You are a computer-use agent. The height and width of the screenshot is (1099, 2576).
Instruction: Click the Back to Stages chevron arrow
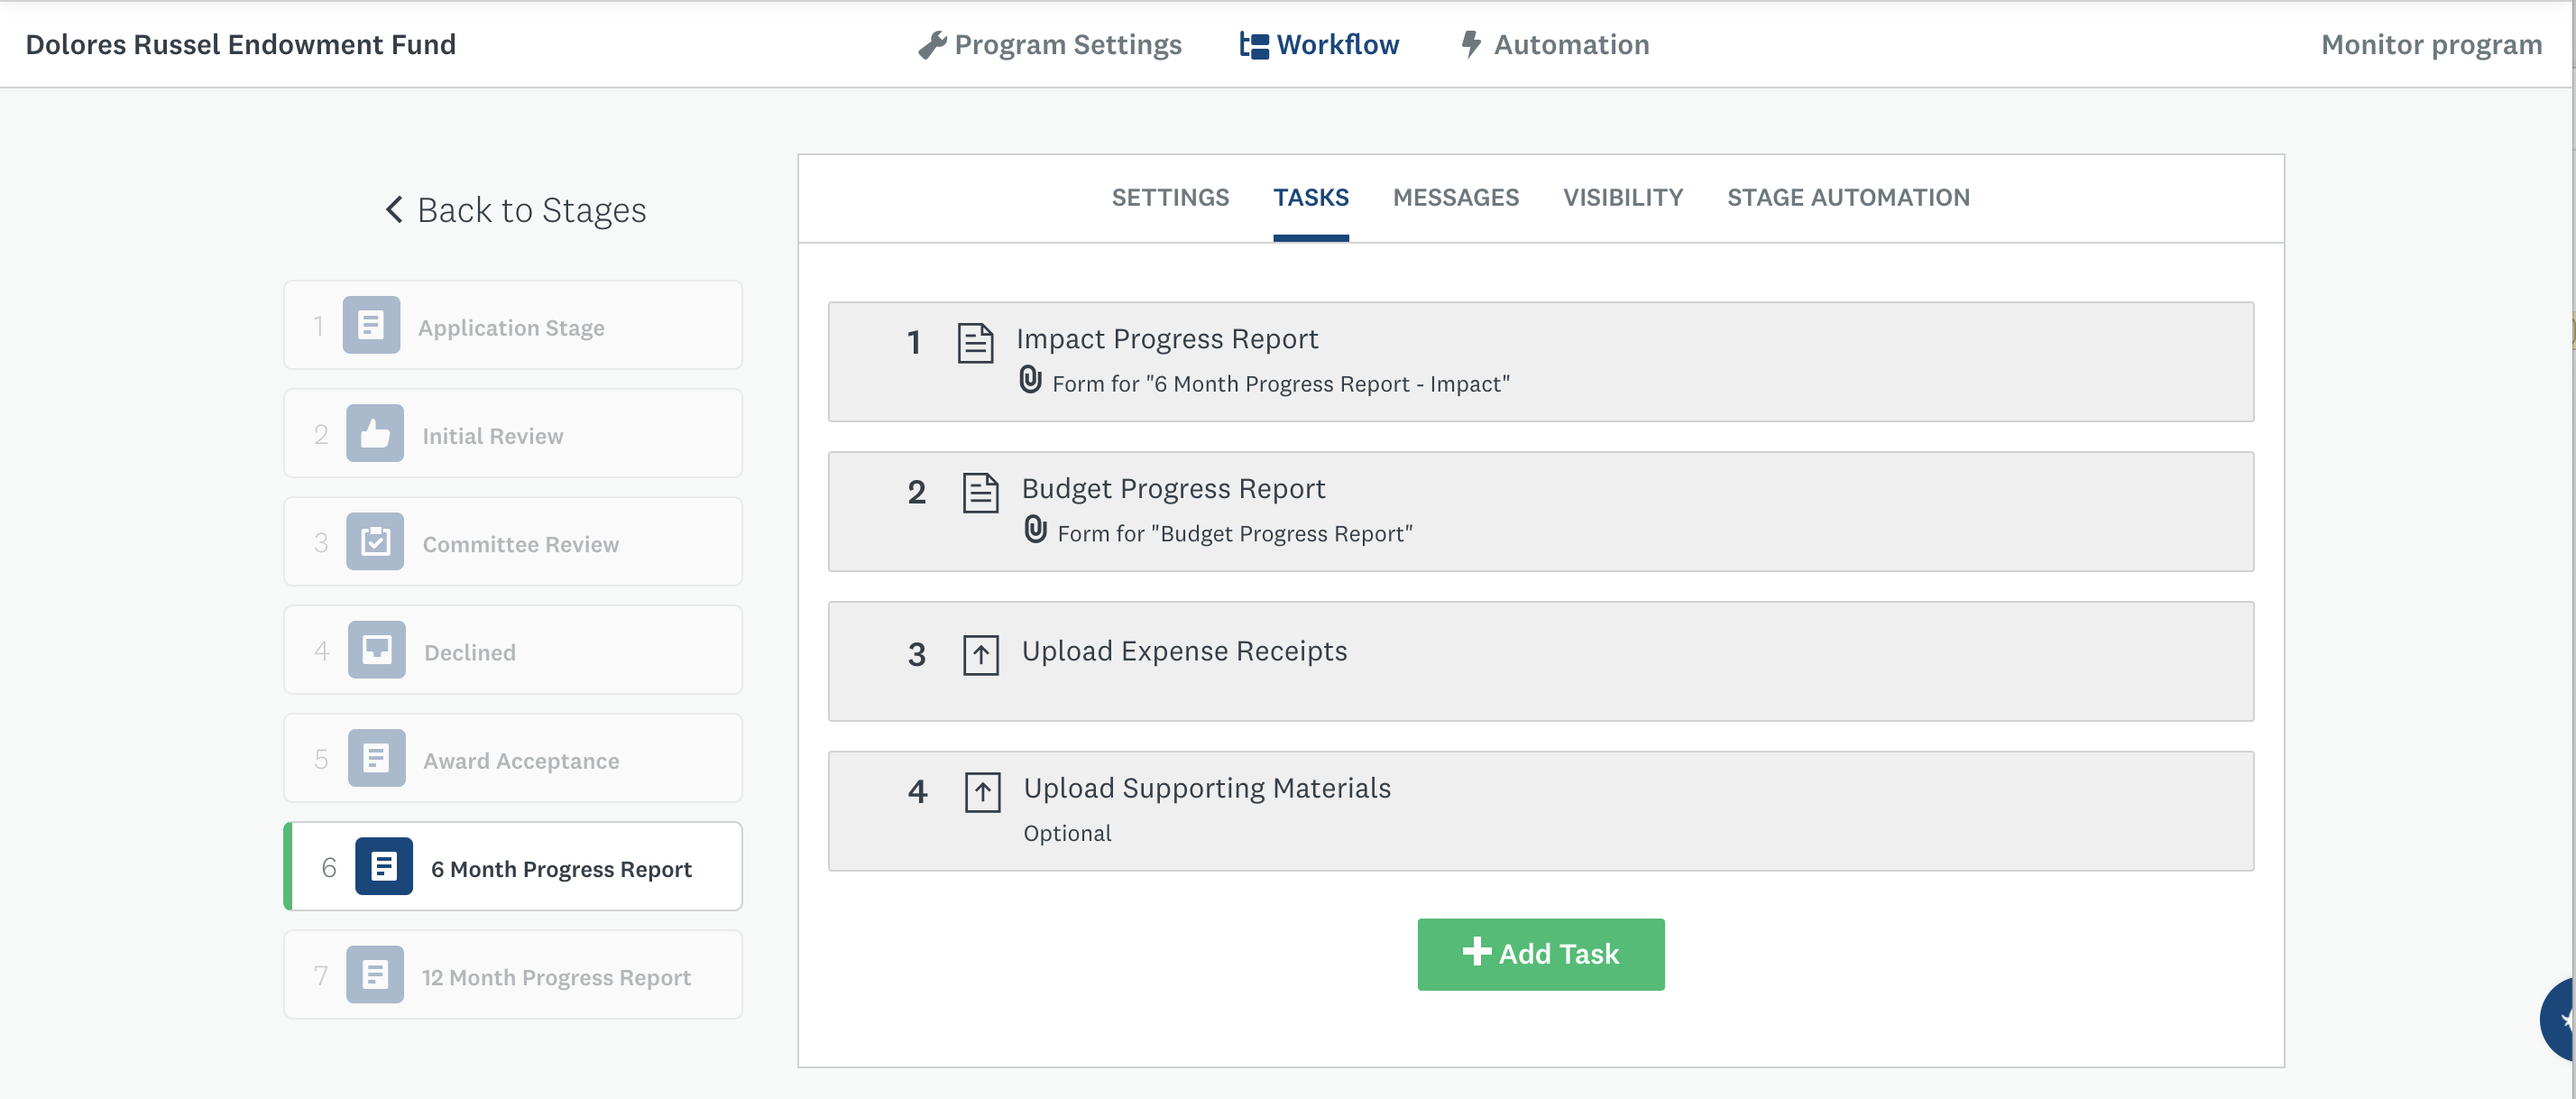tap(395, 210)
